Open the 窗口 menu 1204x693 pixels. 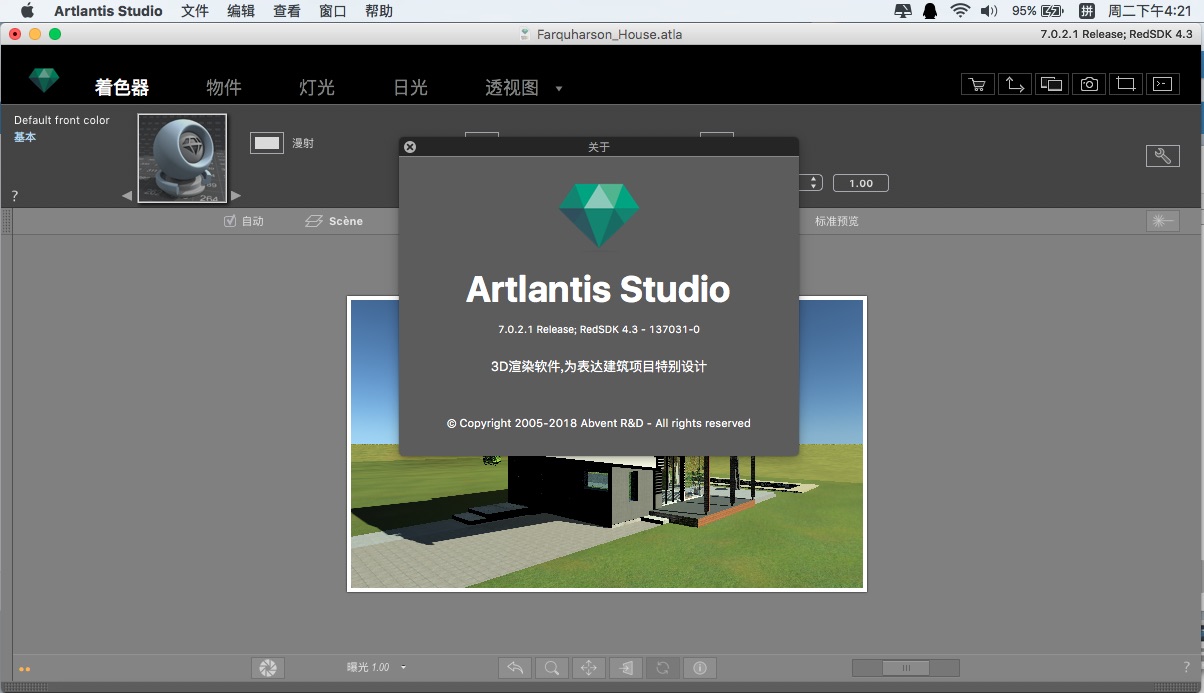click(333, 11)
